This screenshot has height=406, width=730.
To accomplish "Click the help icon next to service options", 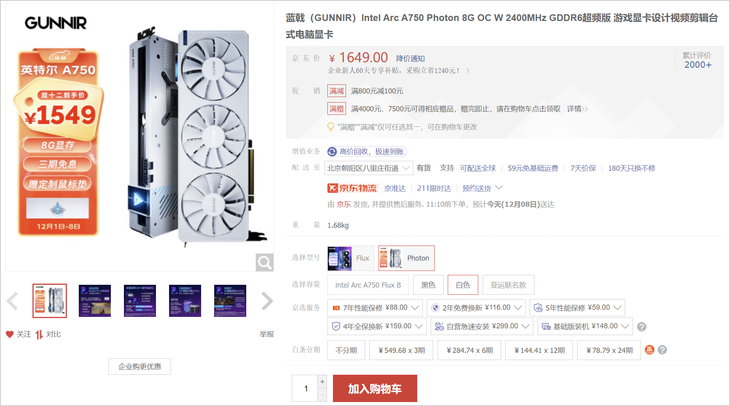I will tap(642, 327).
